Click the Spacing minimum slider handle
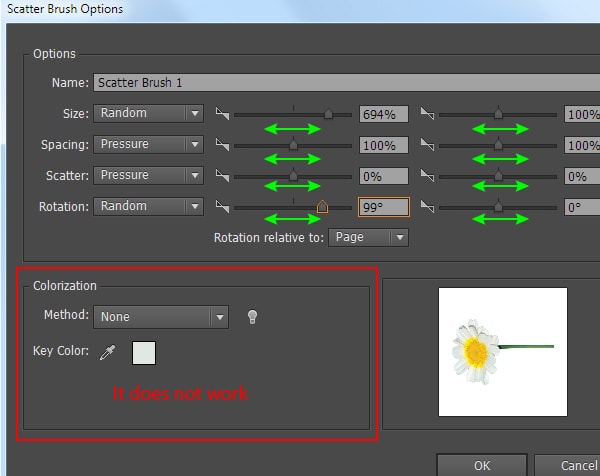 [x=293, y=145]
